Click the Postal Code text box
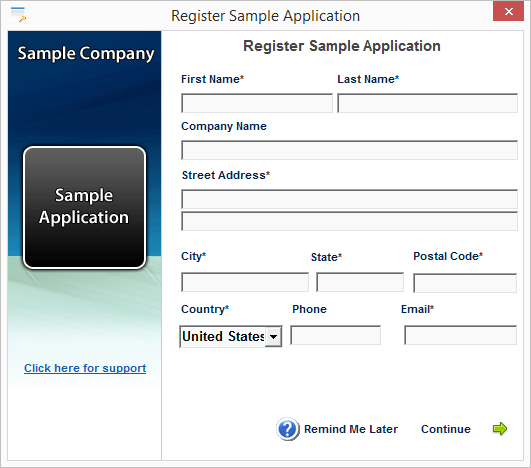Screen dimensions: 531x468 [x=465, y=283]
